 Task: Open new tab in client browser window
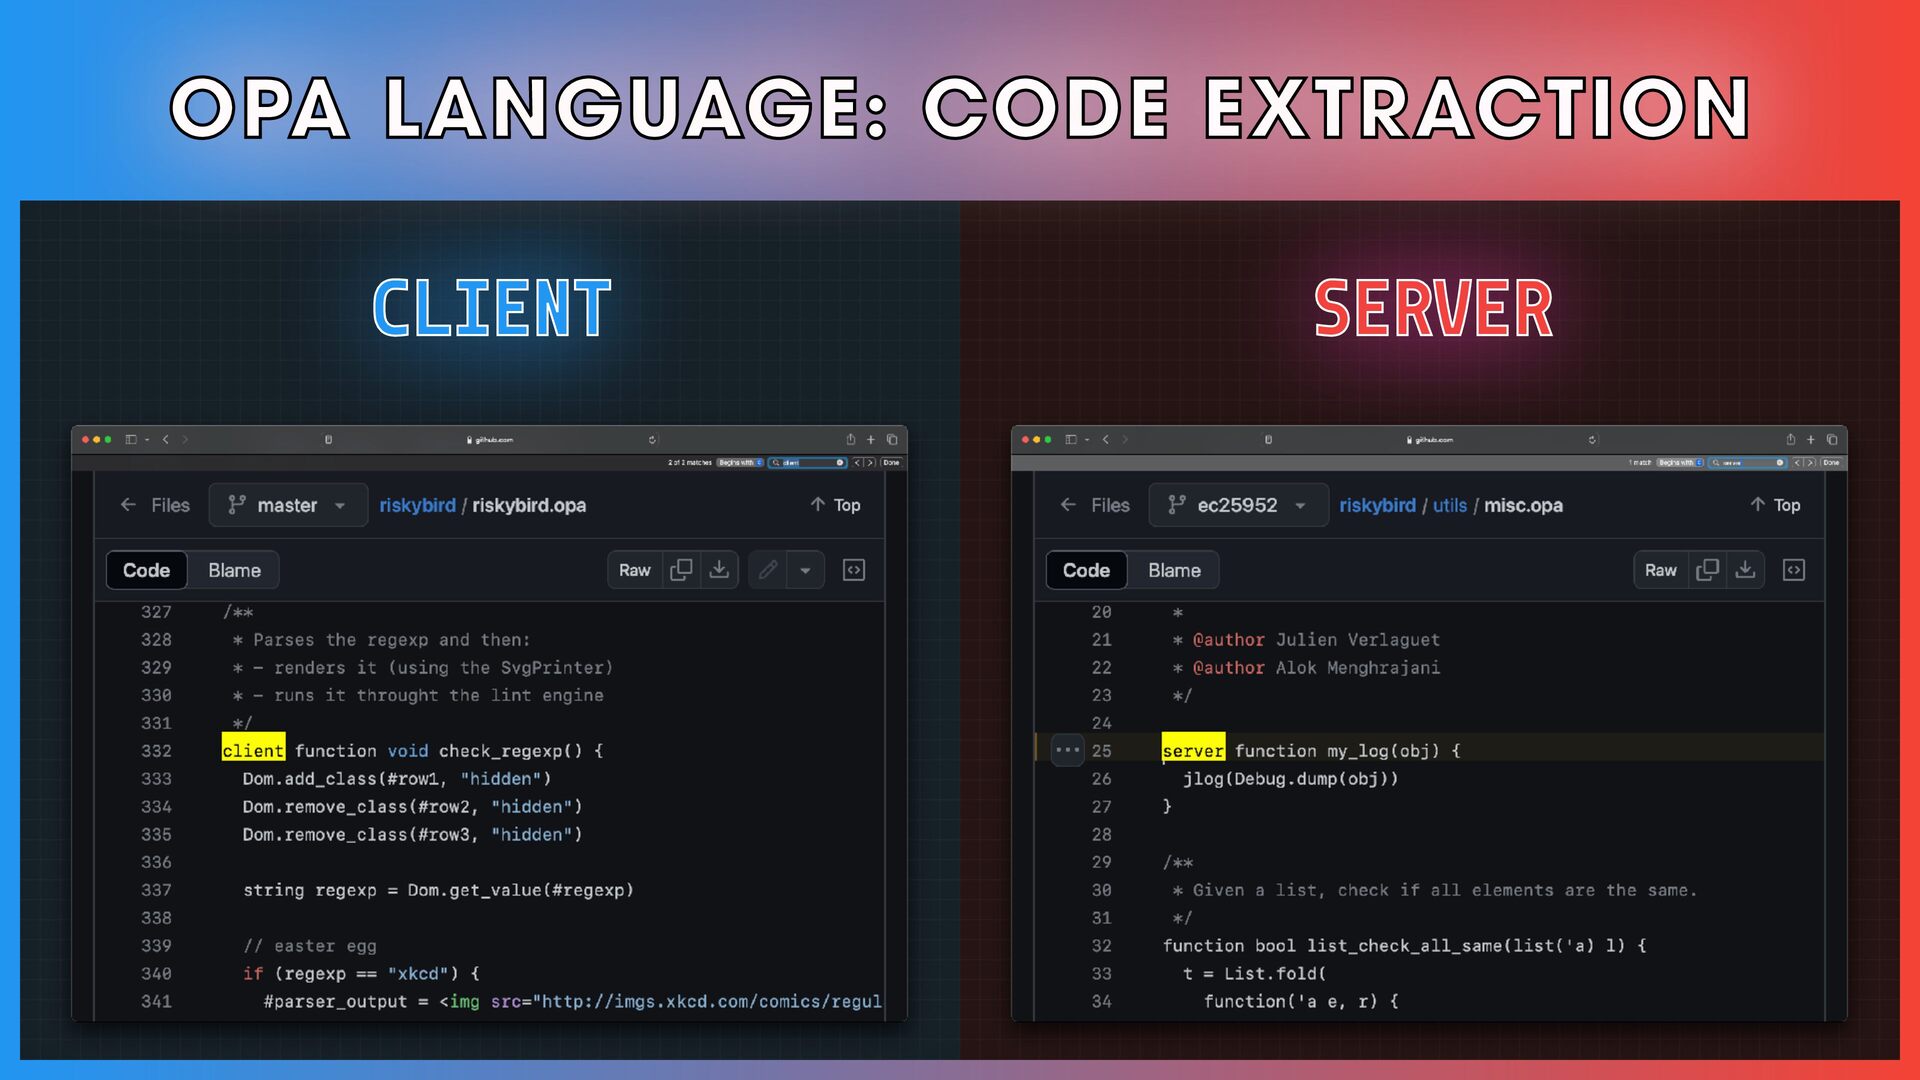click(871, 439)
